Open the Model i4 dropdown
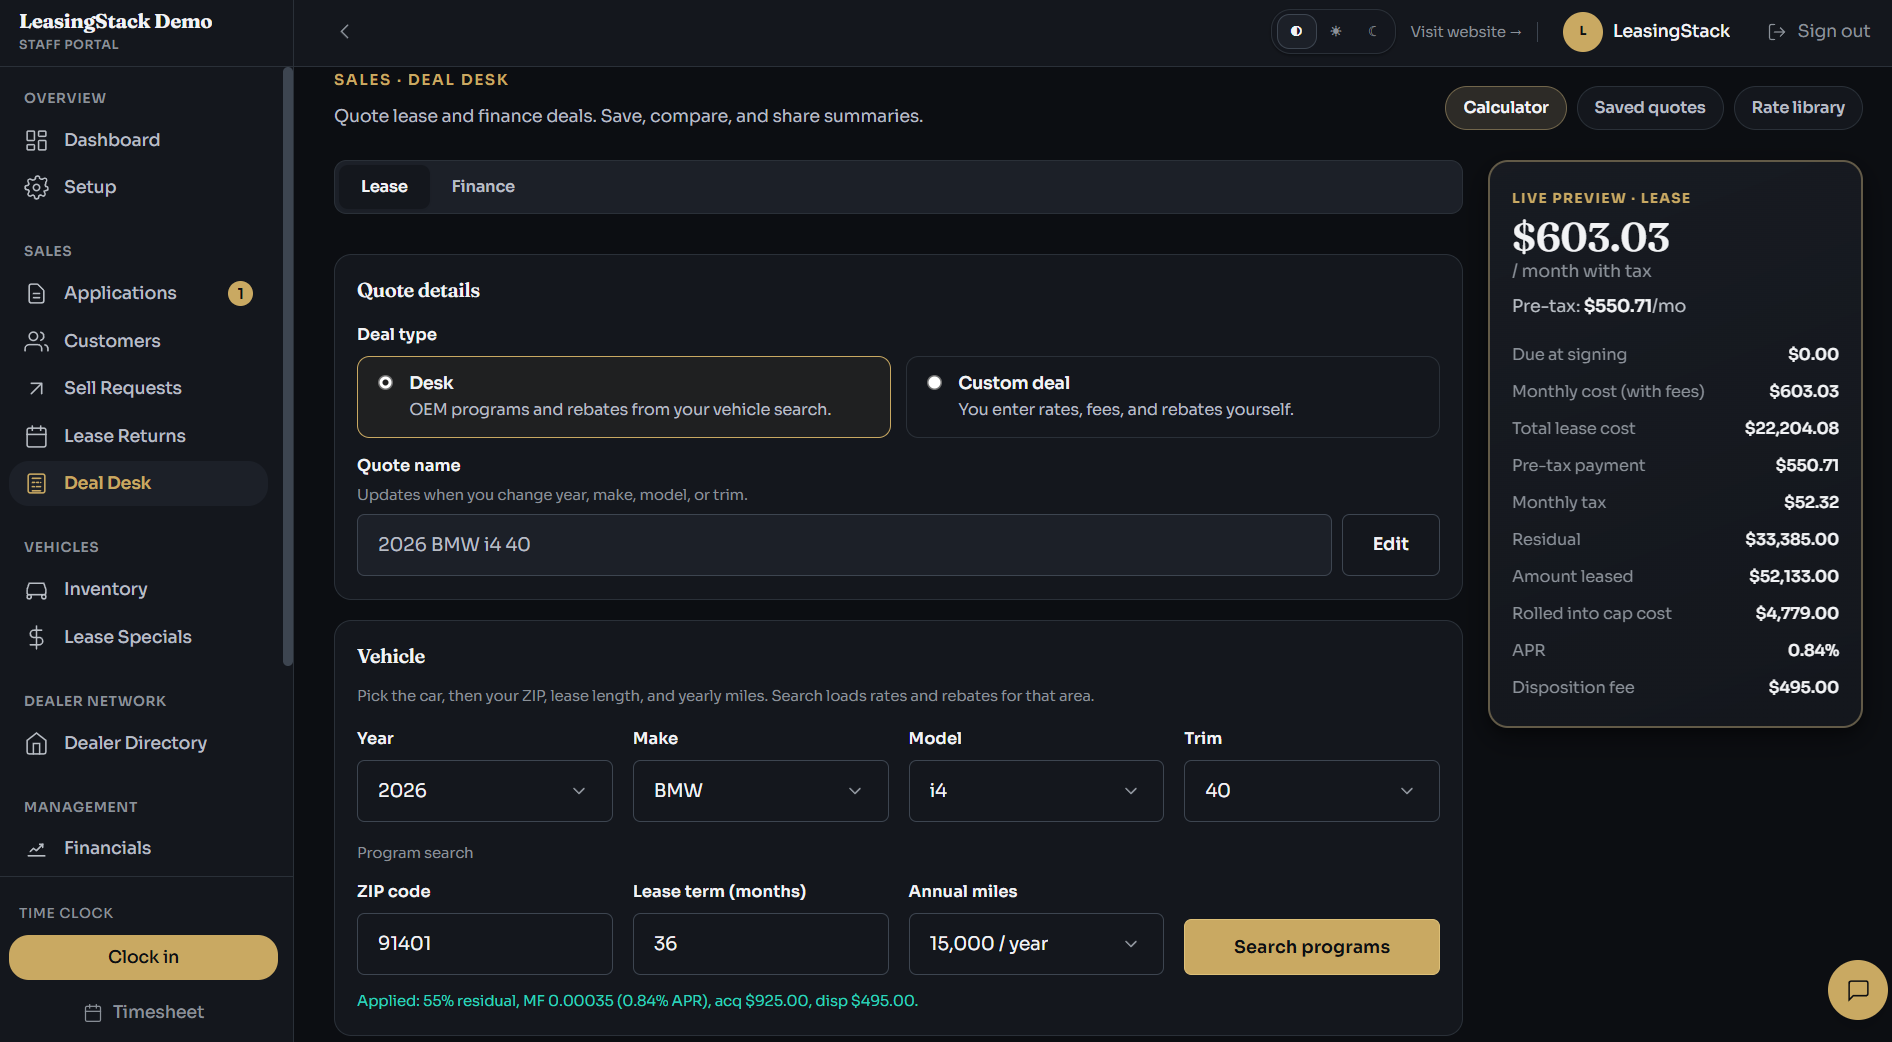The image size is (1892, 1042). (1036, 791)
